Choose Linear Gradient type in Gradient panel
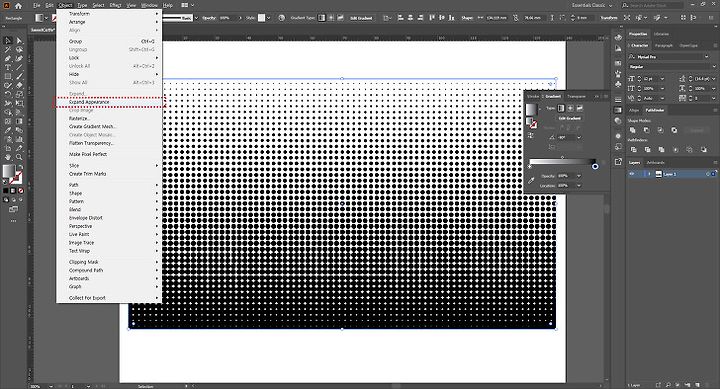Screen dimensions: 720x389 pyautogui.click(x=561, y=108)
